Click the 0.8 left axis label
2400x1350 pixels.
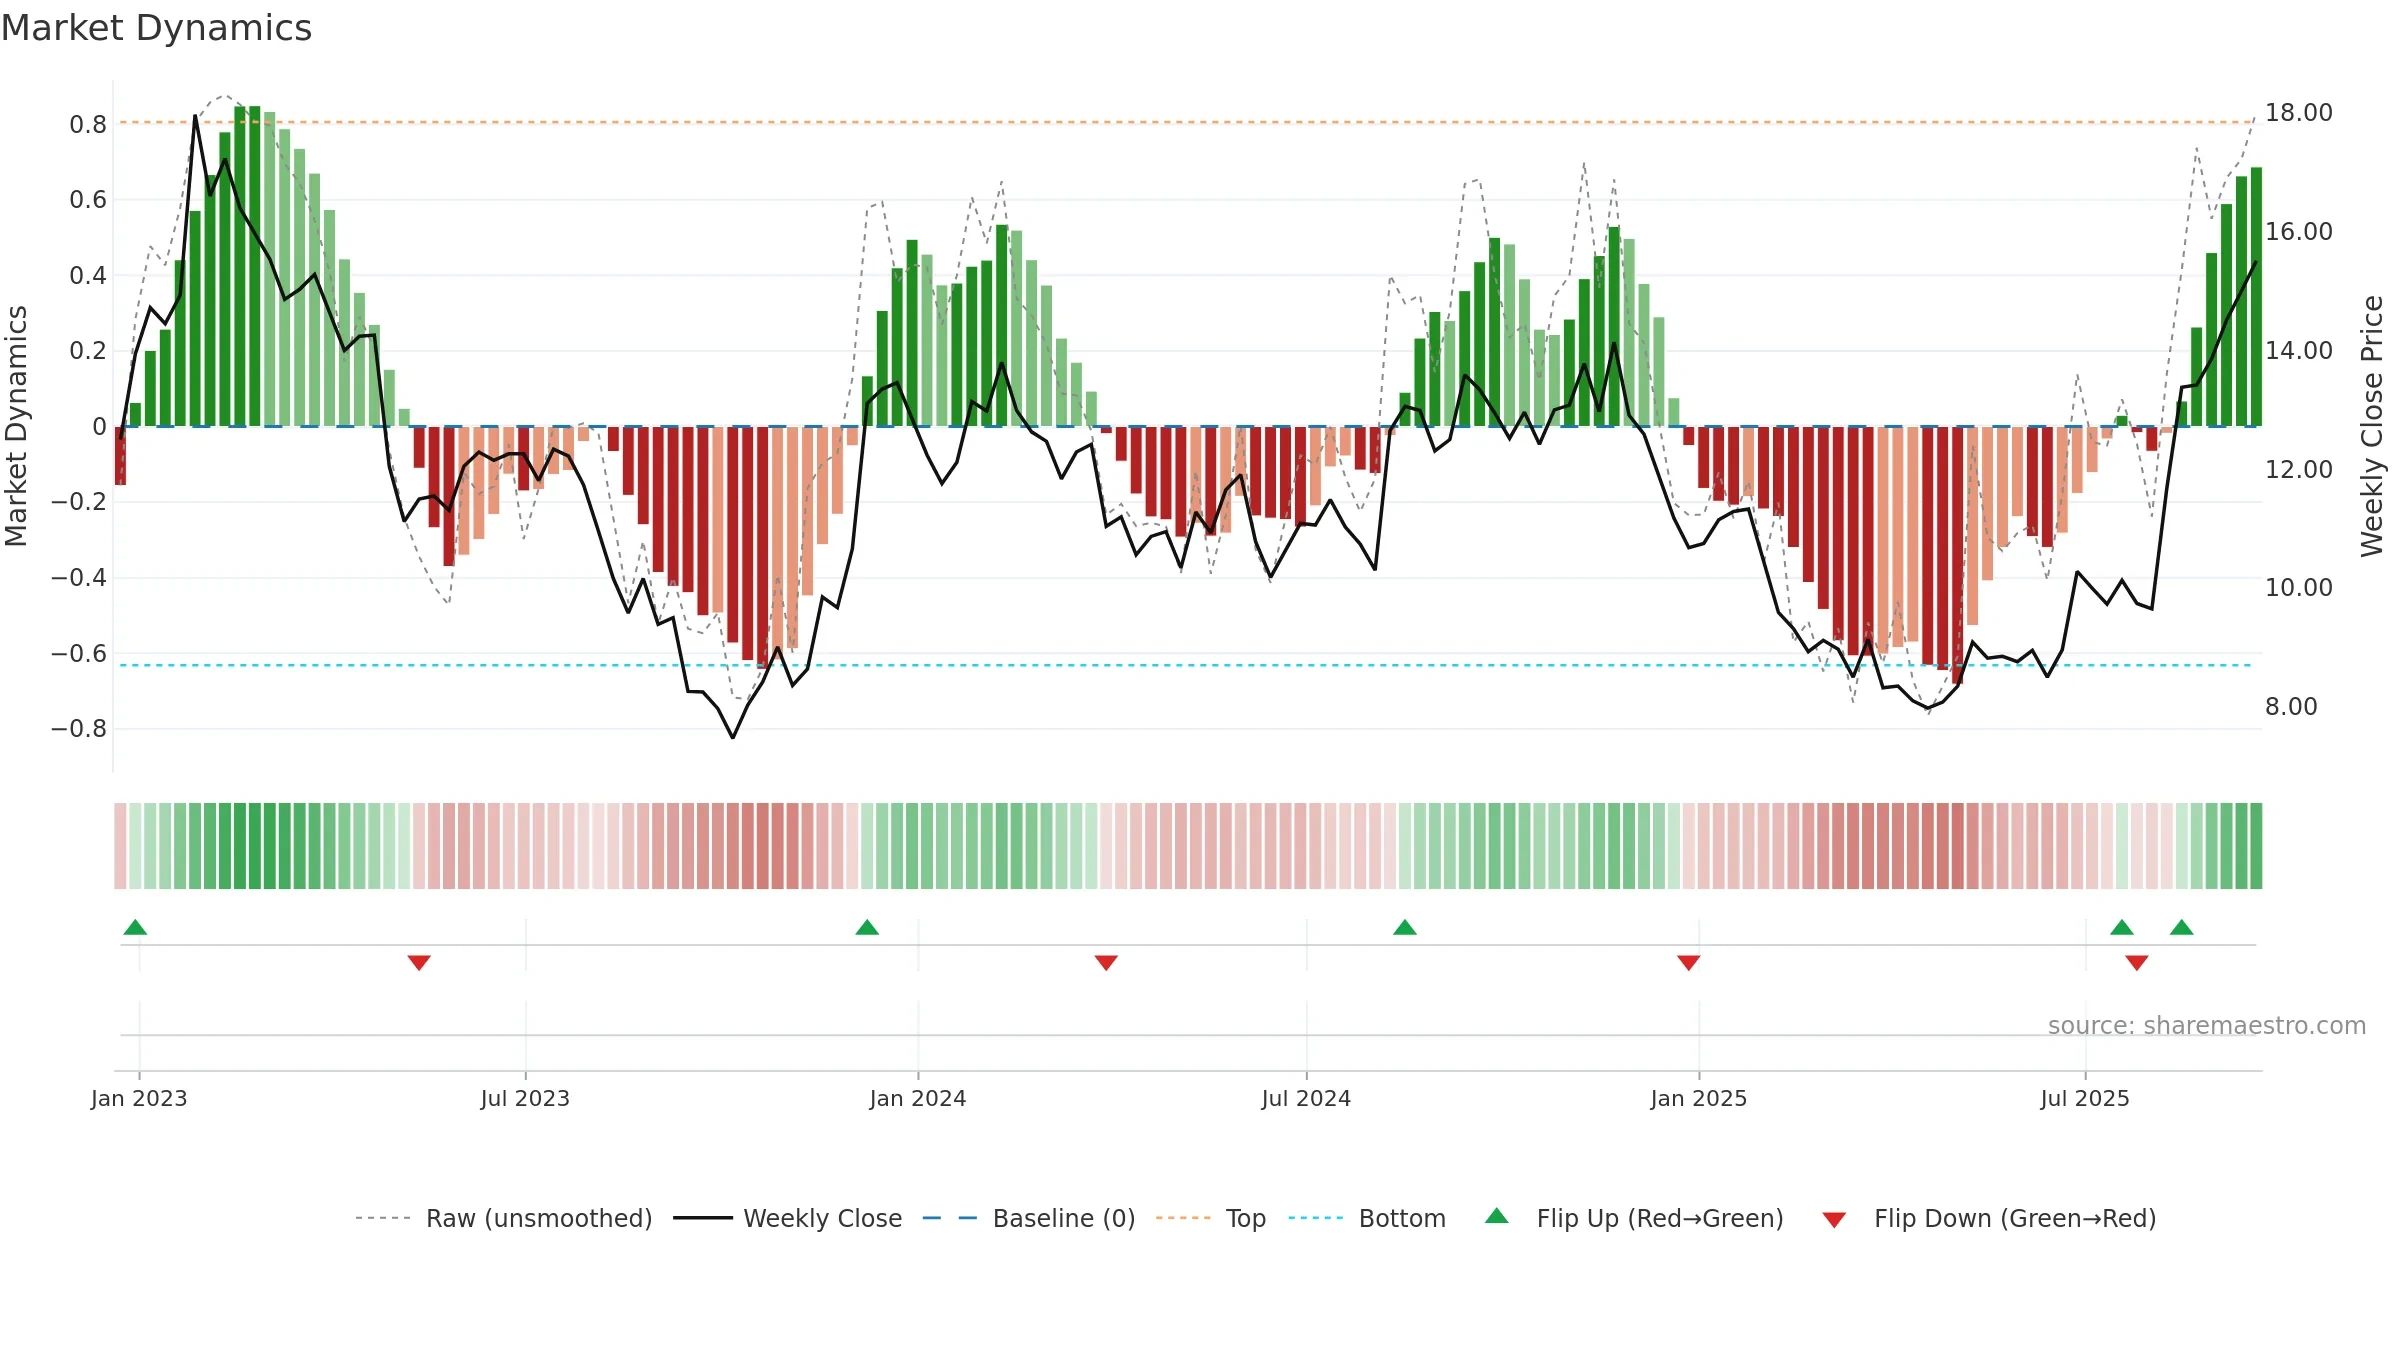(x=88, y=125)
